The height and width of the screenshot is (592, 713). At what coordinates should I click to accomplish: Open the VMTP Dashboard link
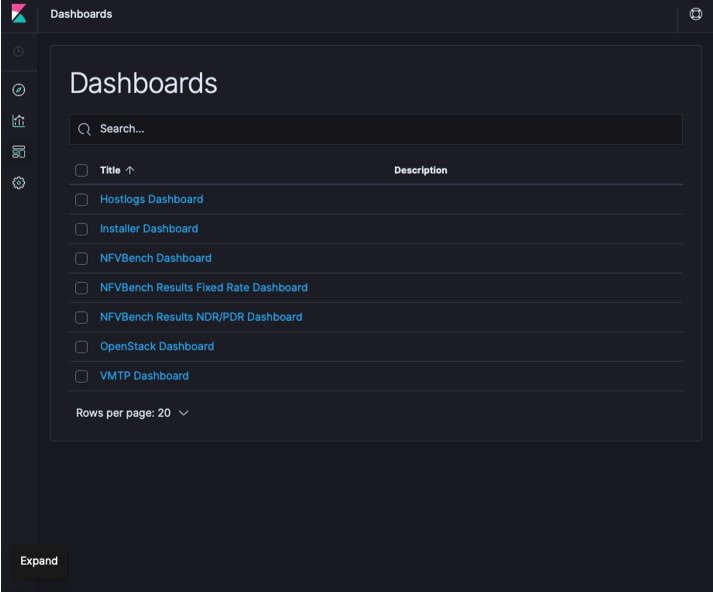coord(144,376)
